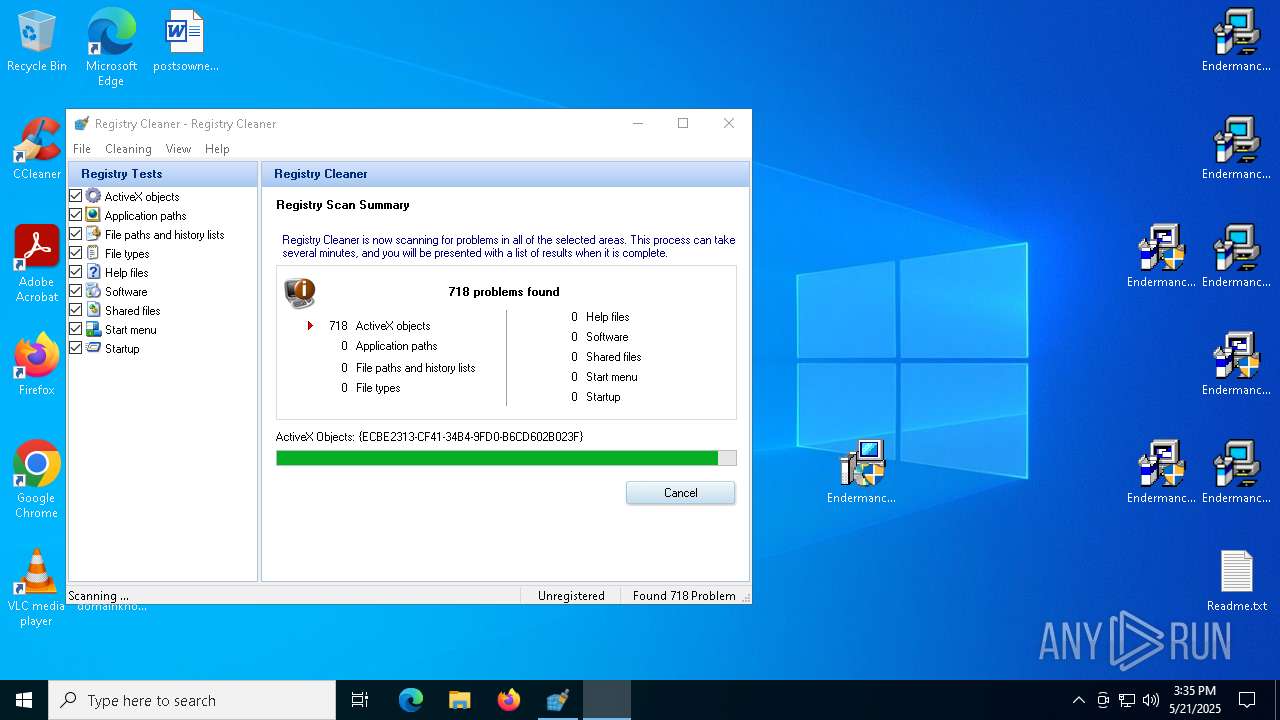Open Microsoft Edge from the taskbar
The image size is (1280, 720).
(x=410, y=700)
